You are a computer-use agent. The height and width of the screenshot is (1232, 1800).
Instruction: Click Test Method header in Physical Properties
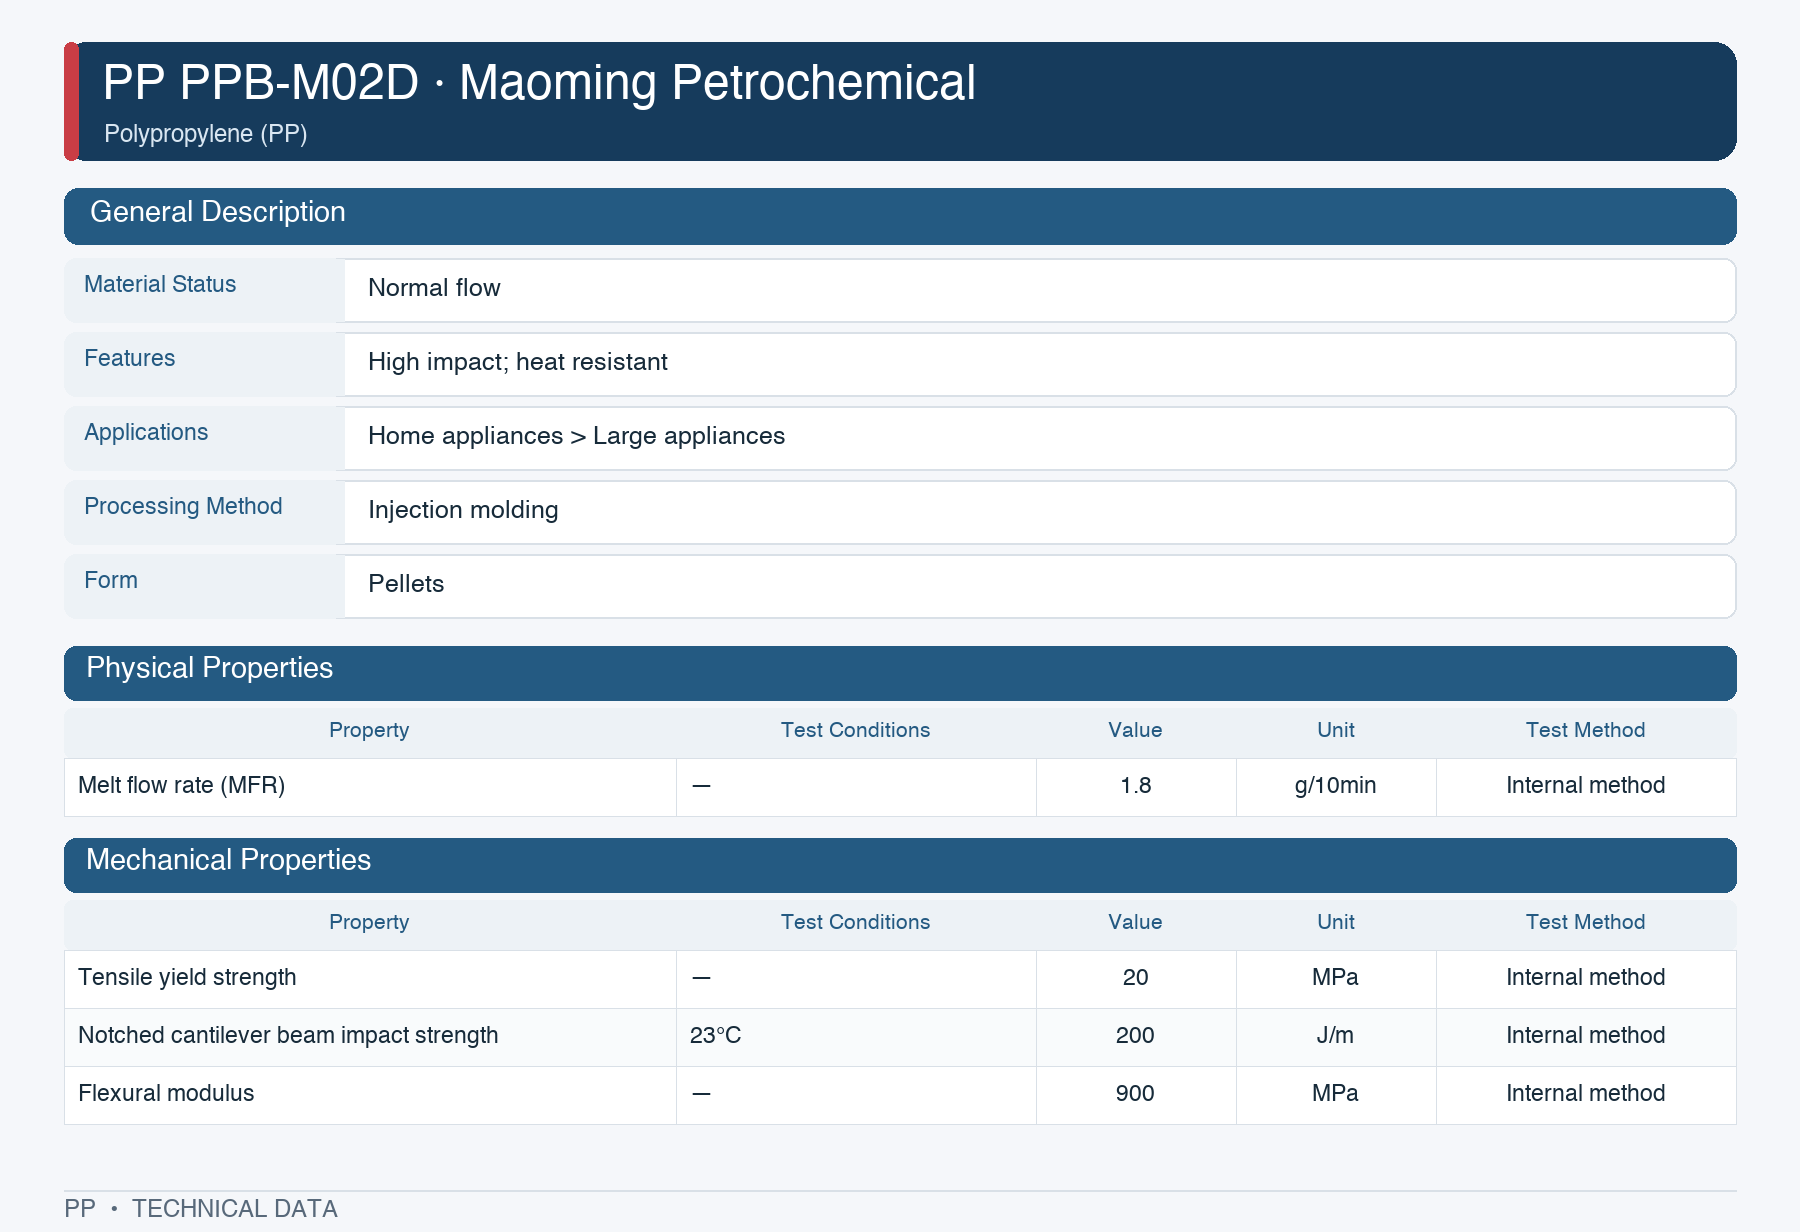point(1585,730)
